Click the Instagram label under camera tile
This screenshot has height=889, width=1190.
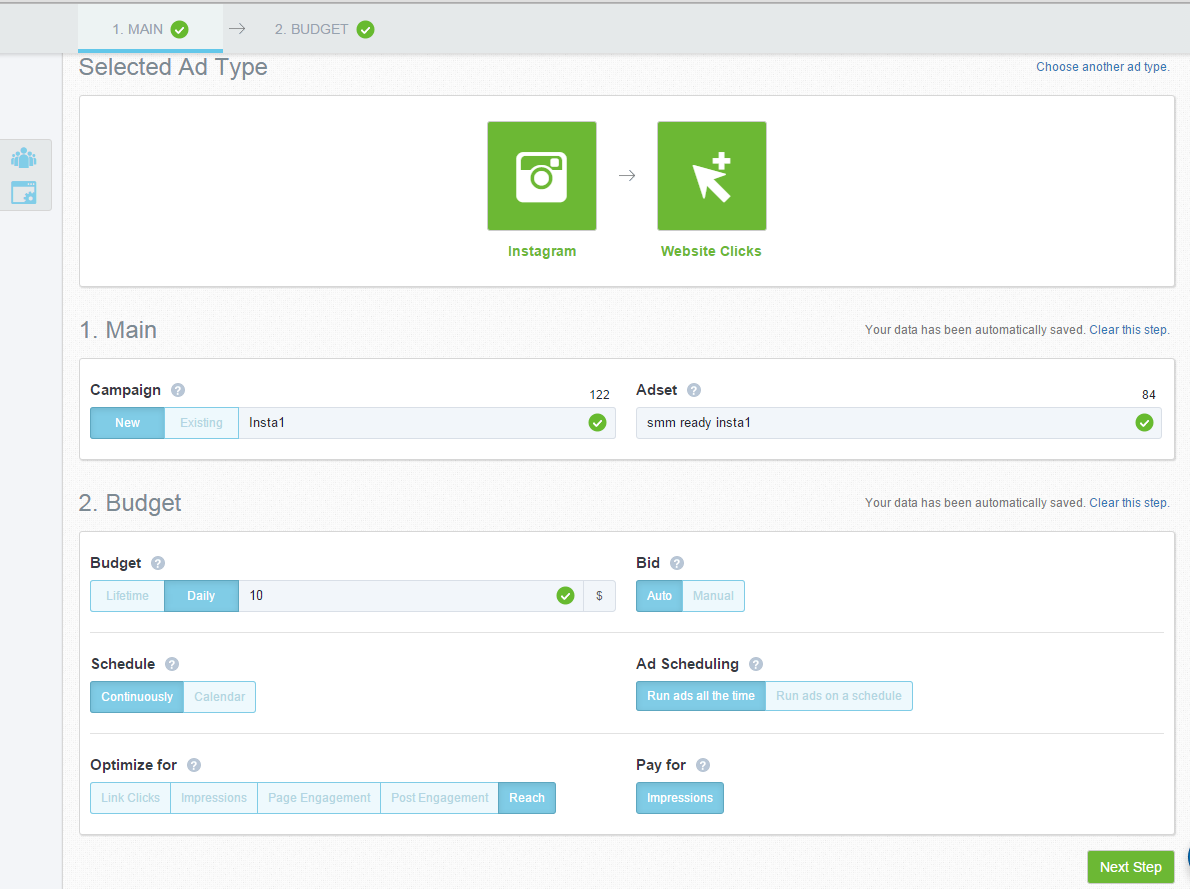542,251
